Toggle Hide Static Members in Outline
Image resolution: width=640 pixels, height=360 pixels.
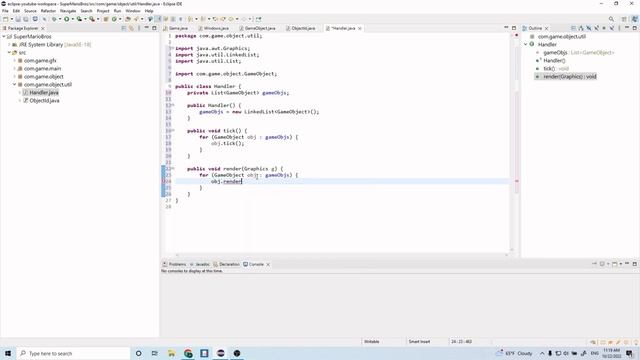(596, 28)
